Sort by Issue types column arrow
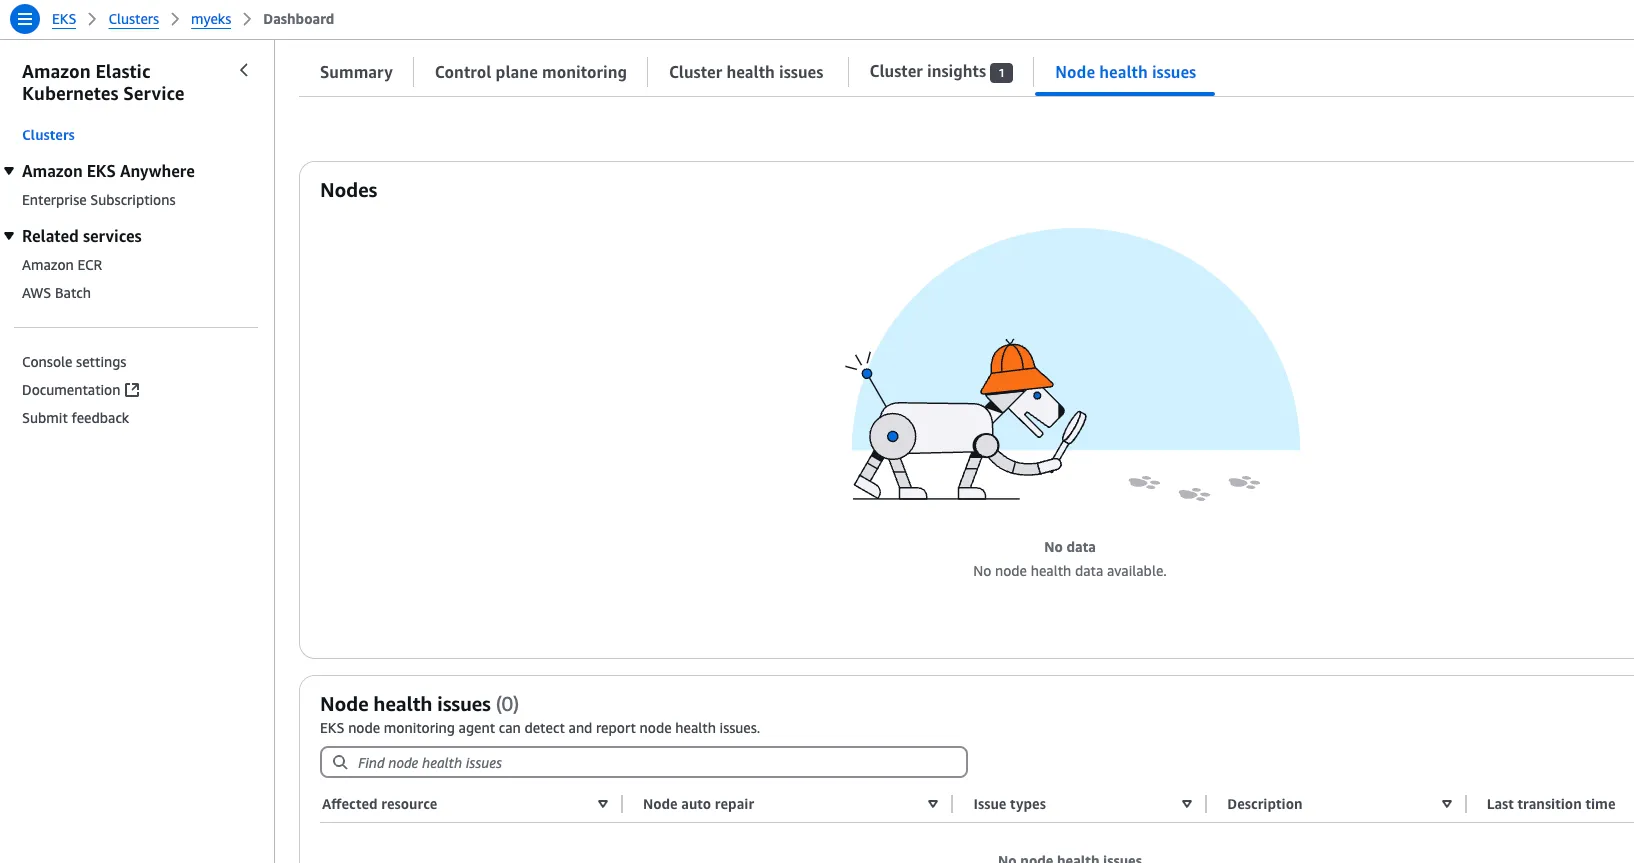 1187,804
